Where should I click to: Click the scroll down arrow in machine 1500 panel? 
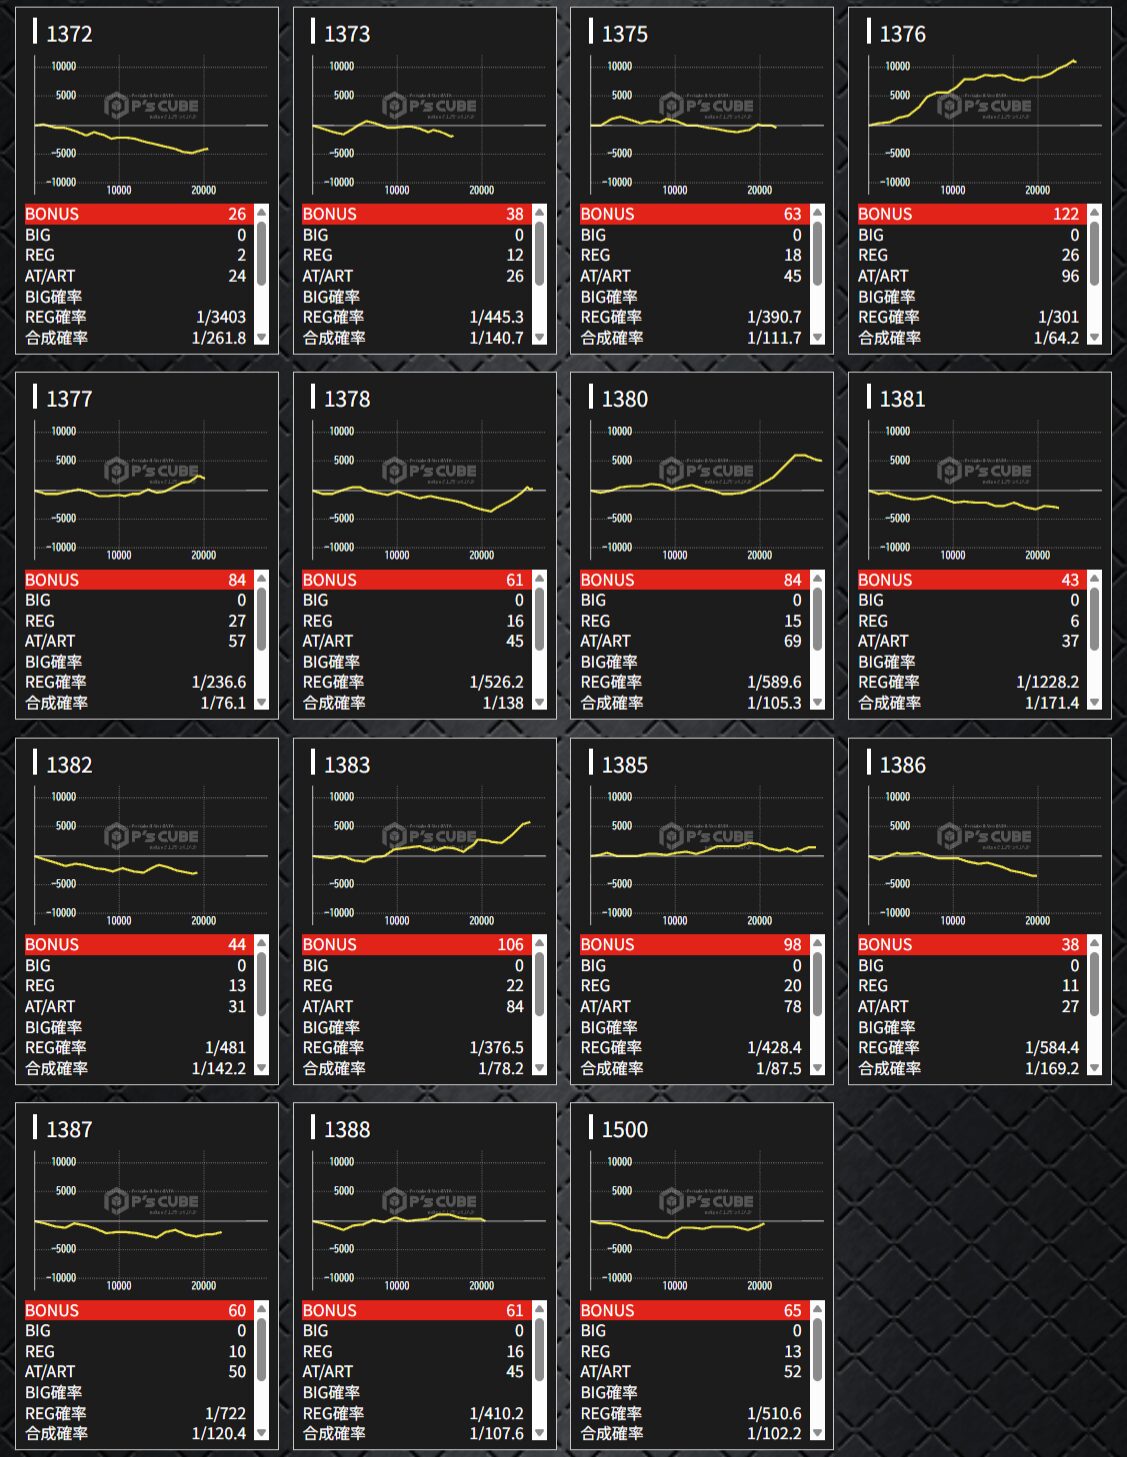pyautogui.click(x=817, y=1433)
